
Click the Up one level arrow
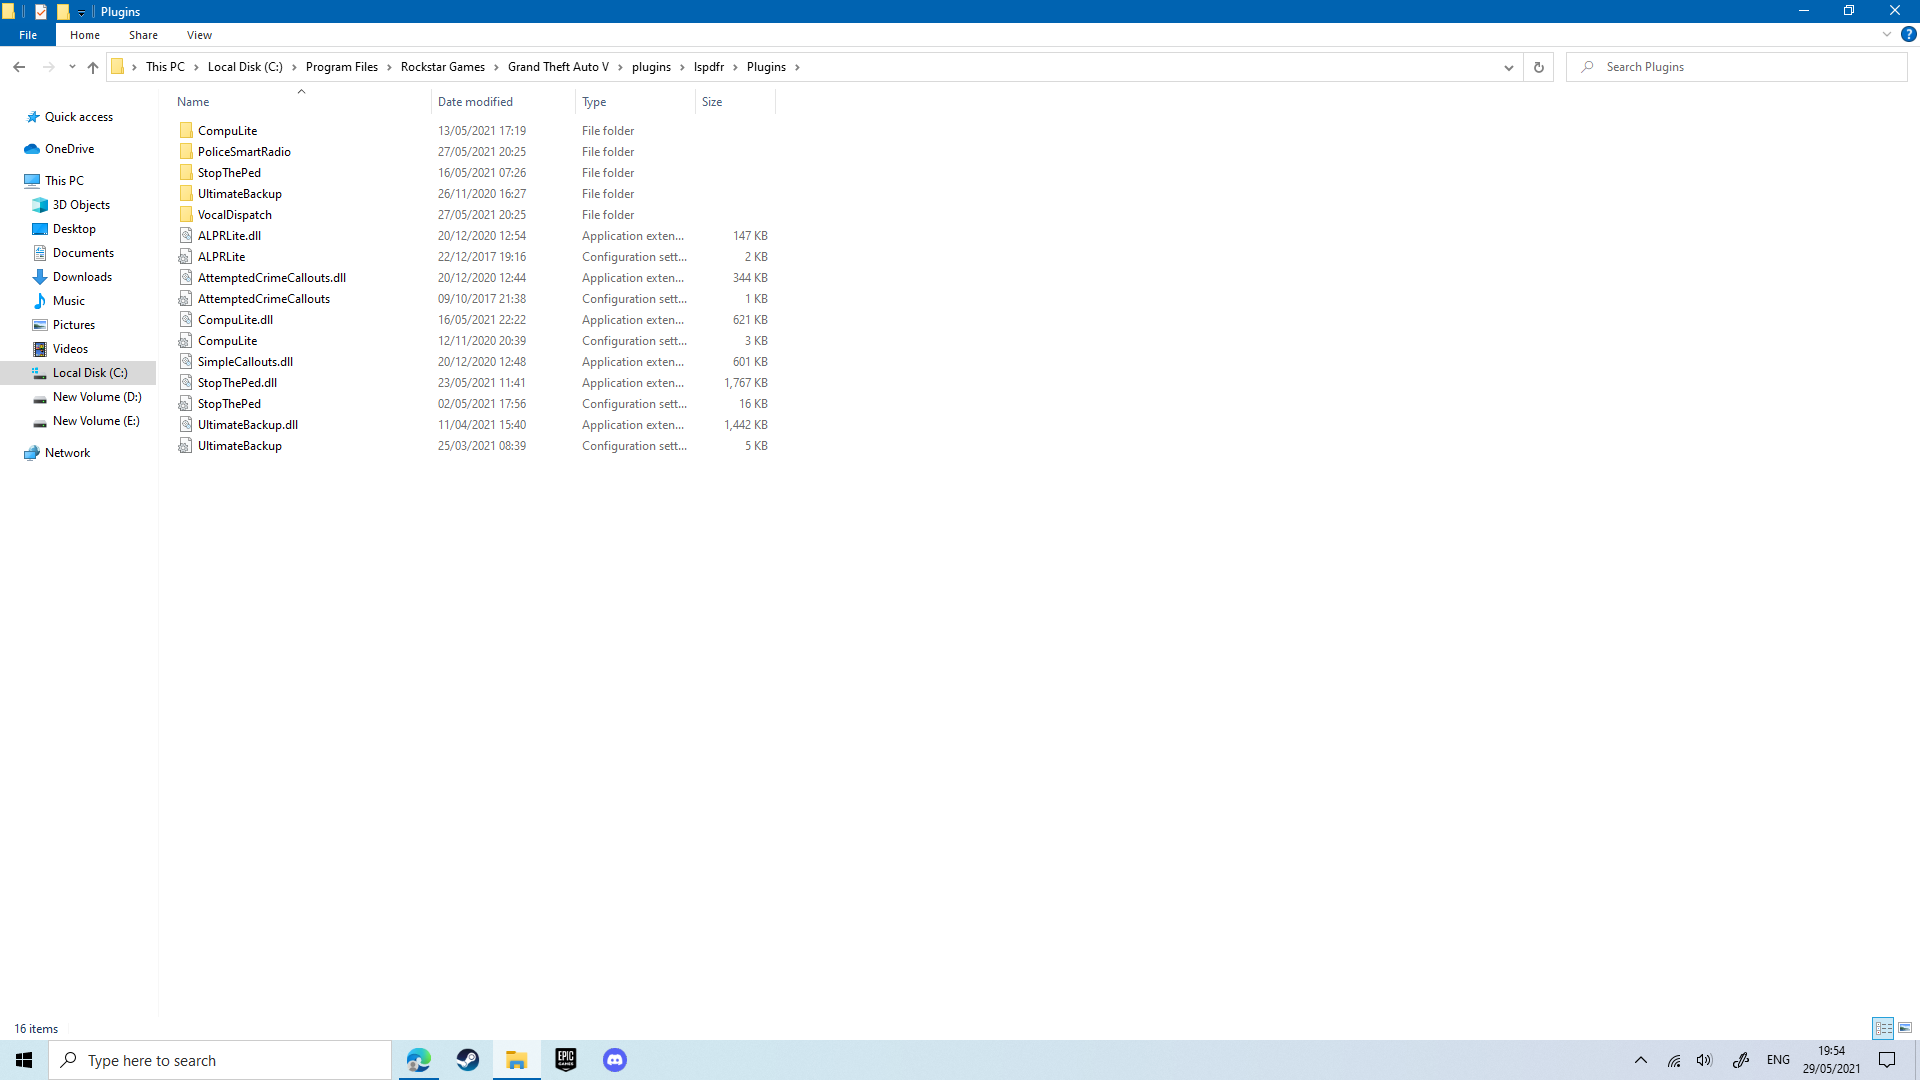point(93,67)
